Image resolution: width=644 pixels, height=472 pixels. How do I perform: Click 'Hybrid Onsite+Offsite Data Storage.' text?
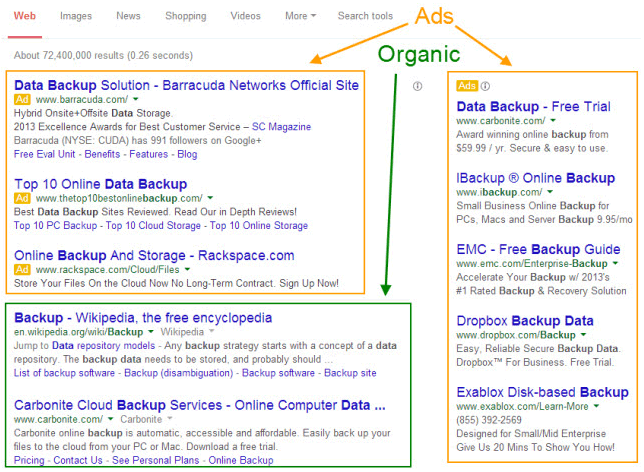(x=94, y=113)
